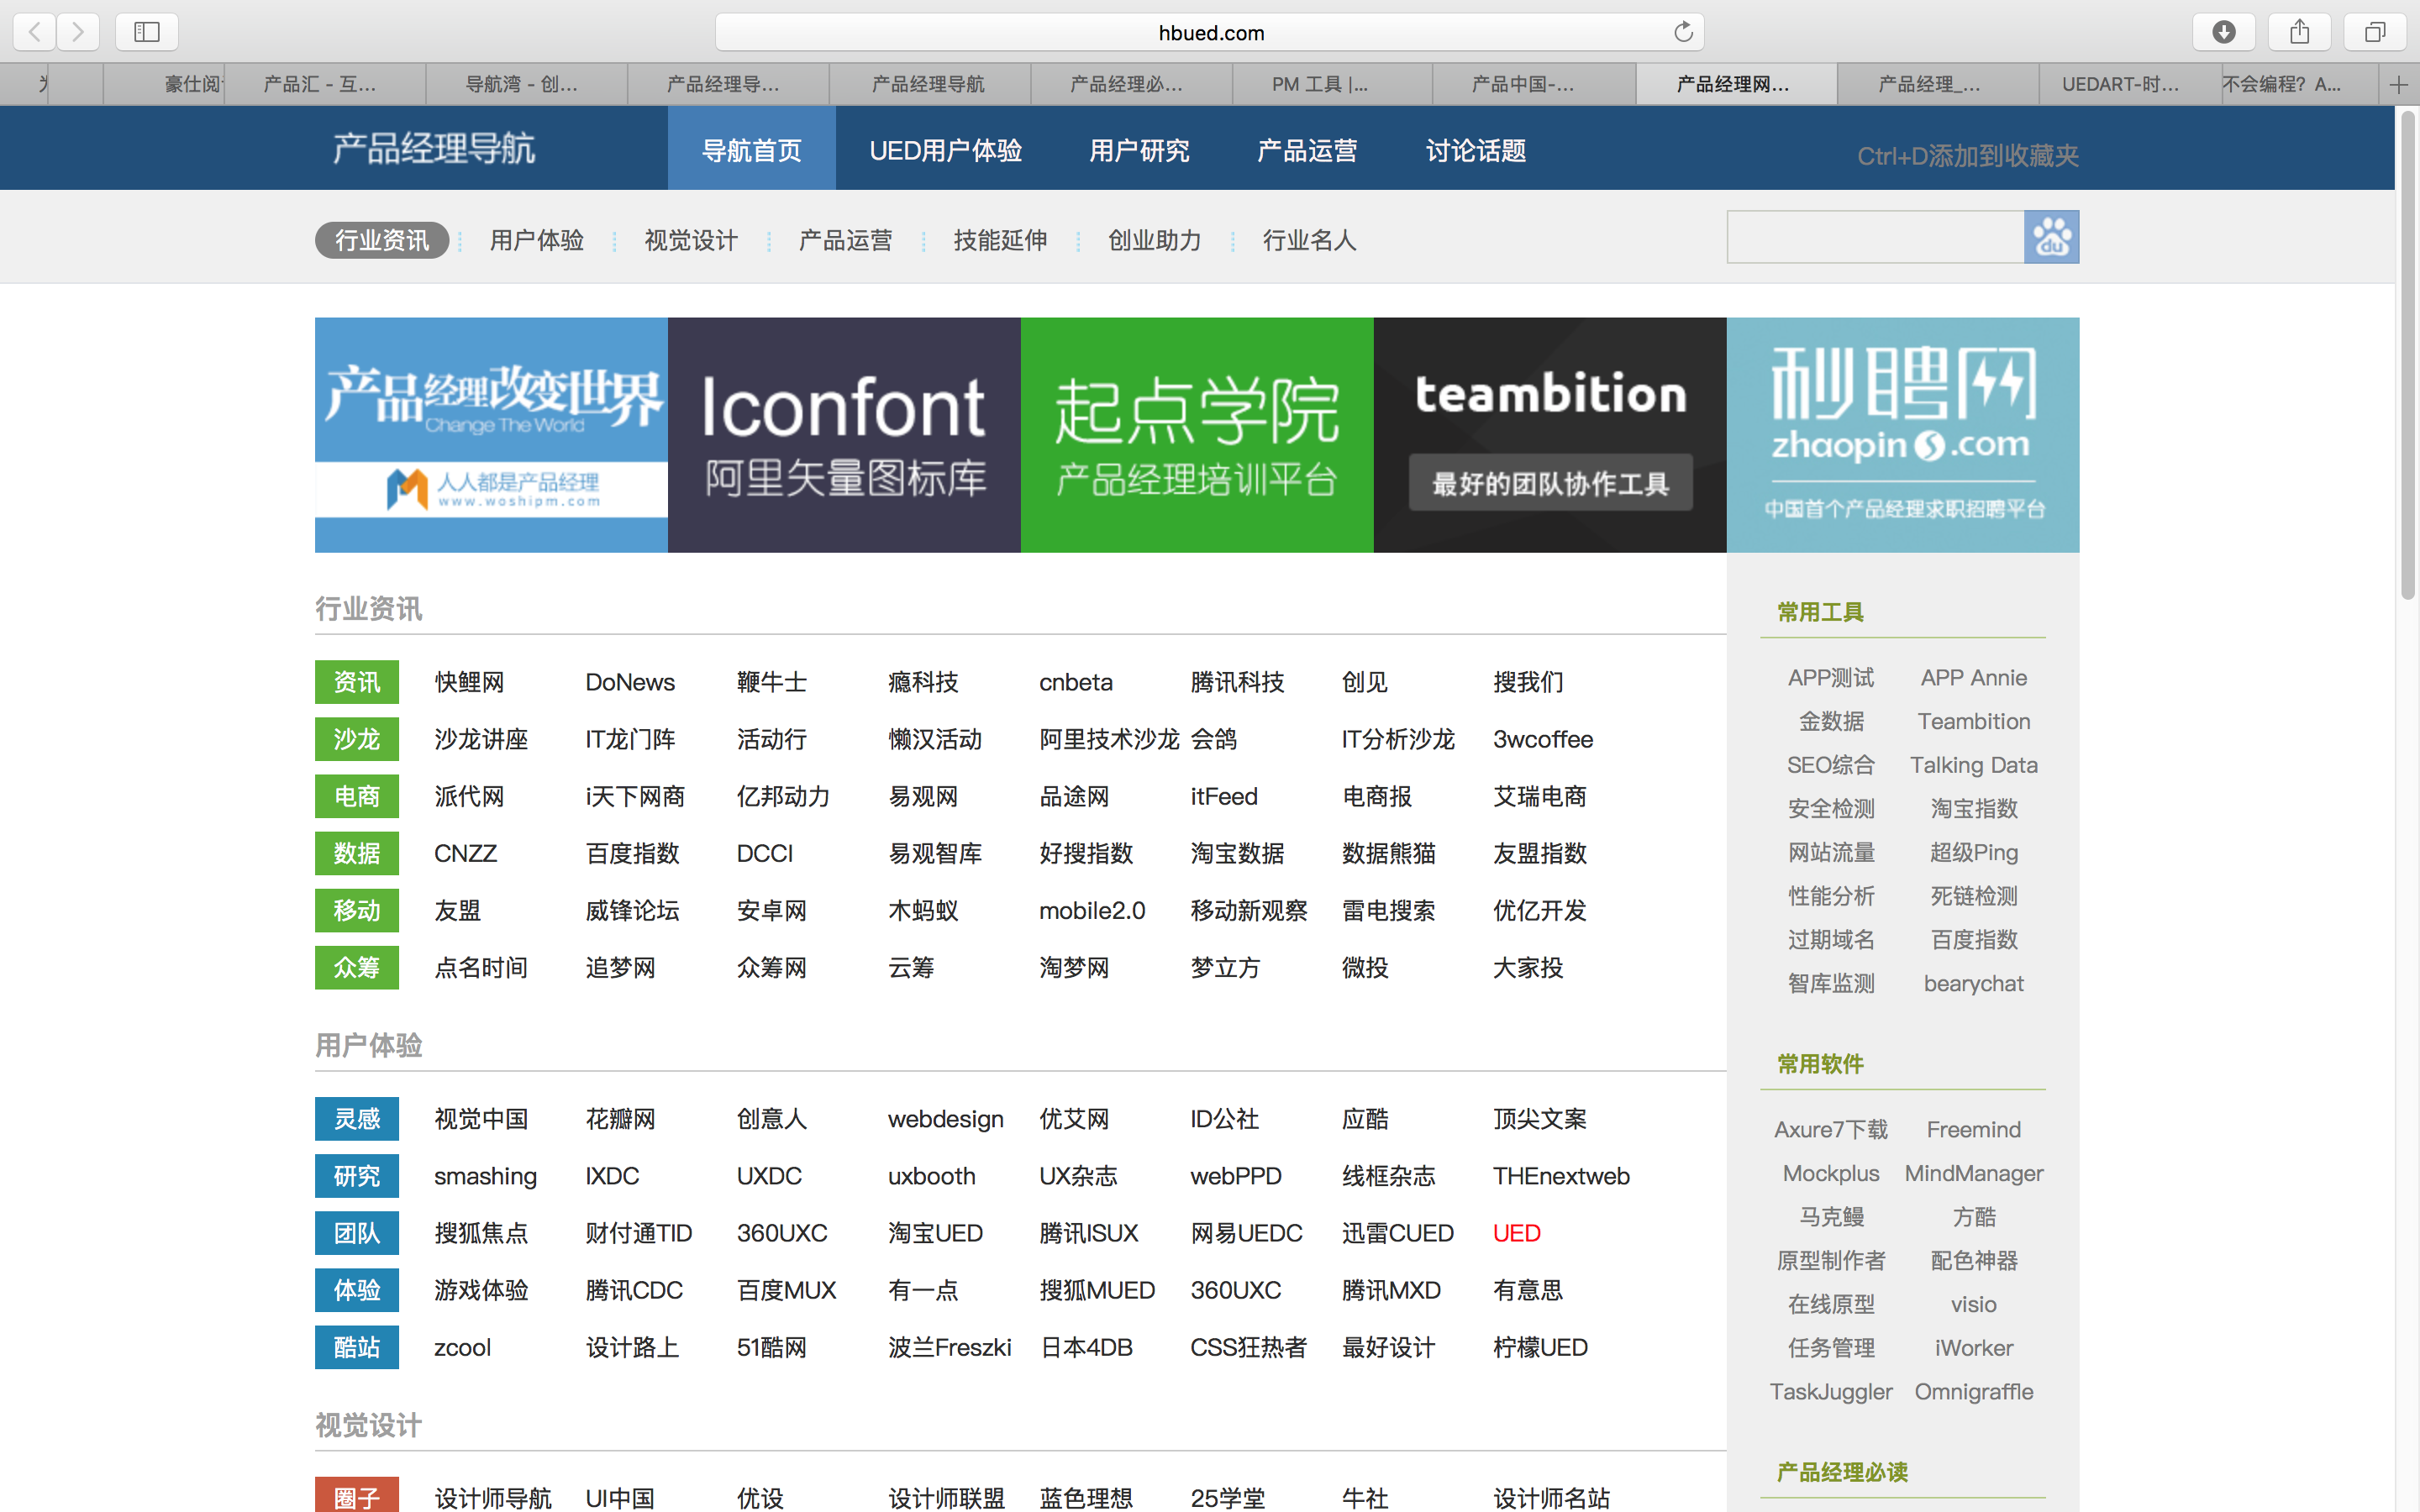Open the Omnigraffle software link

pyautogui.click(x=1973, y=1392)
